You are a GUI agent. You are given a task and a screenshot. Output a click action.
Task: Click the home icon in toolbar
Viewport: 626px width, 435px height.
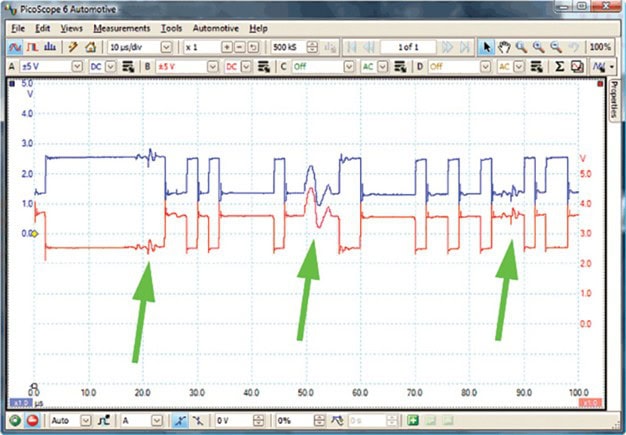90,47
